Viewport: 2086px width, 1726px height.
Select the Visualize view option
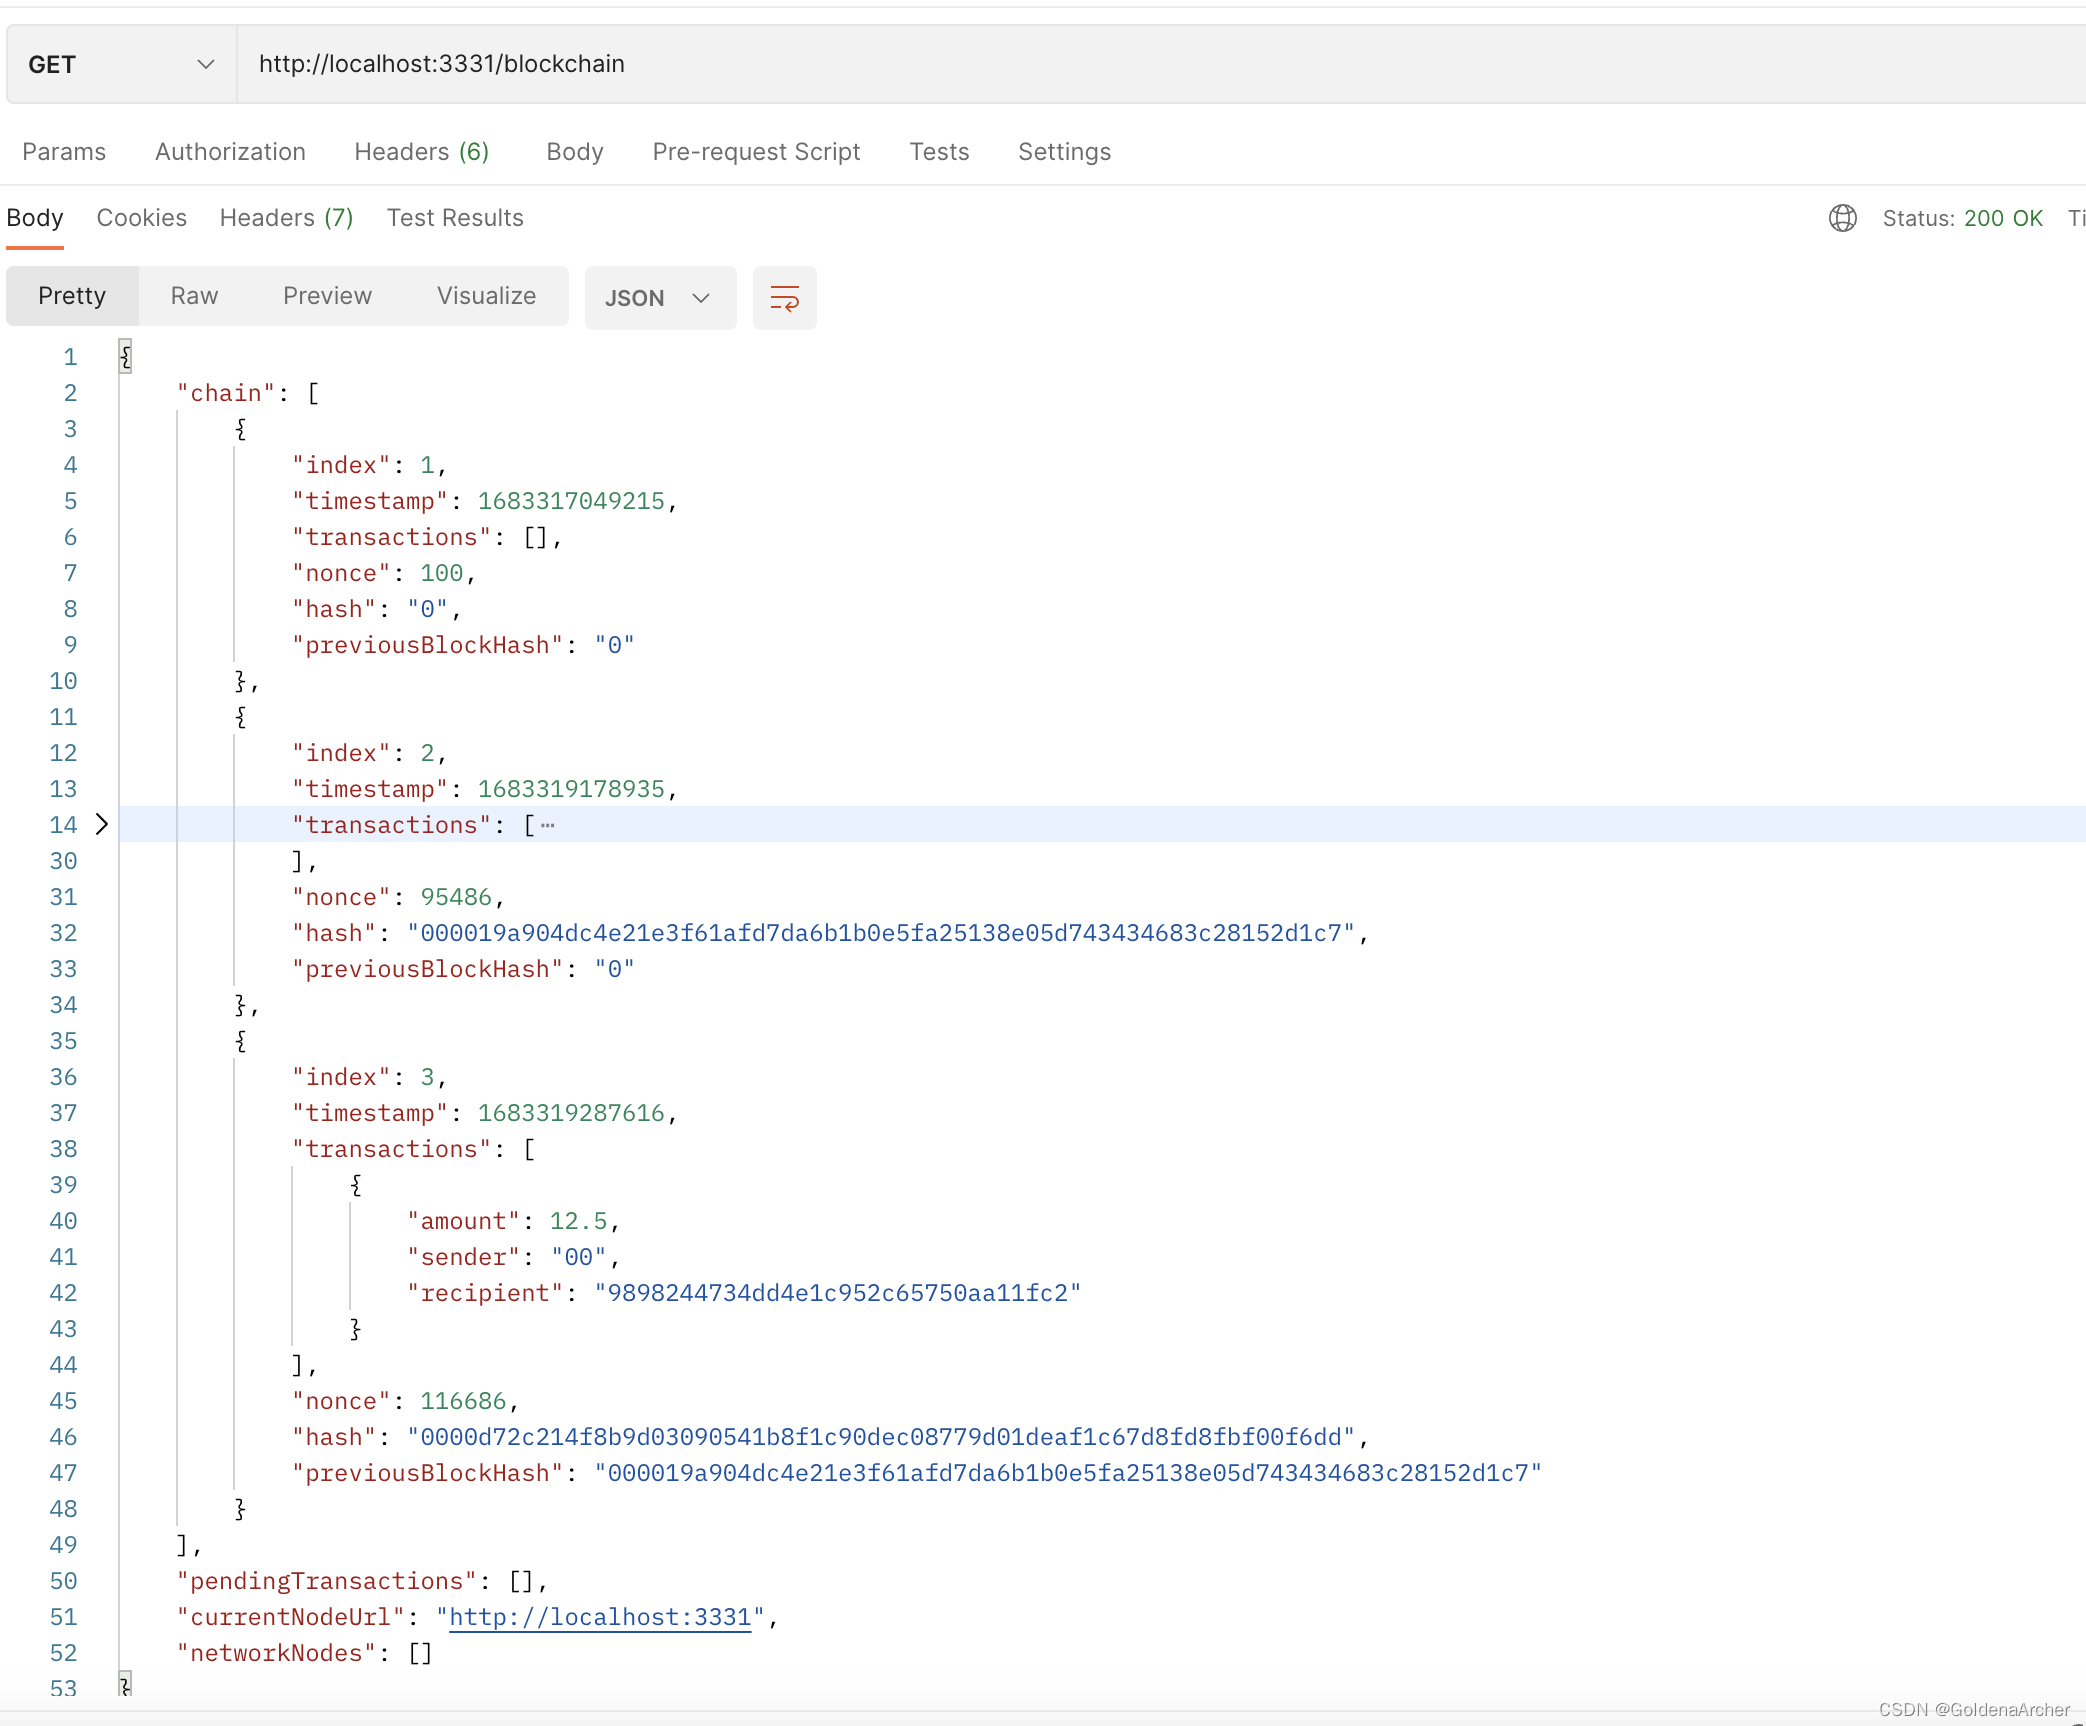[x=486, y=296]
